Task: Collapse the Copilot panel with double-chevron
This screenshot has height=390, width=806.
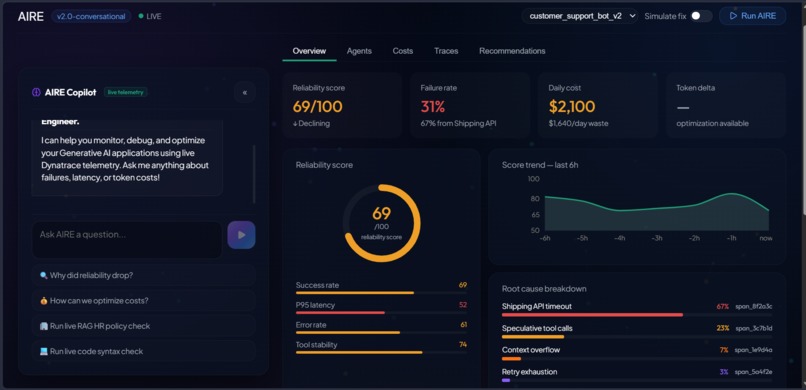Action: [245, 92]
